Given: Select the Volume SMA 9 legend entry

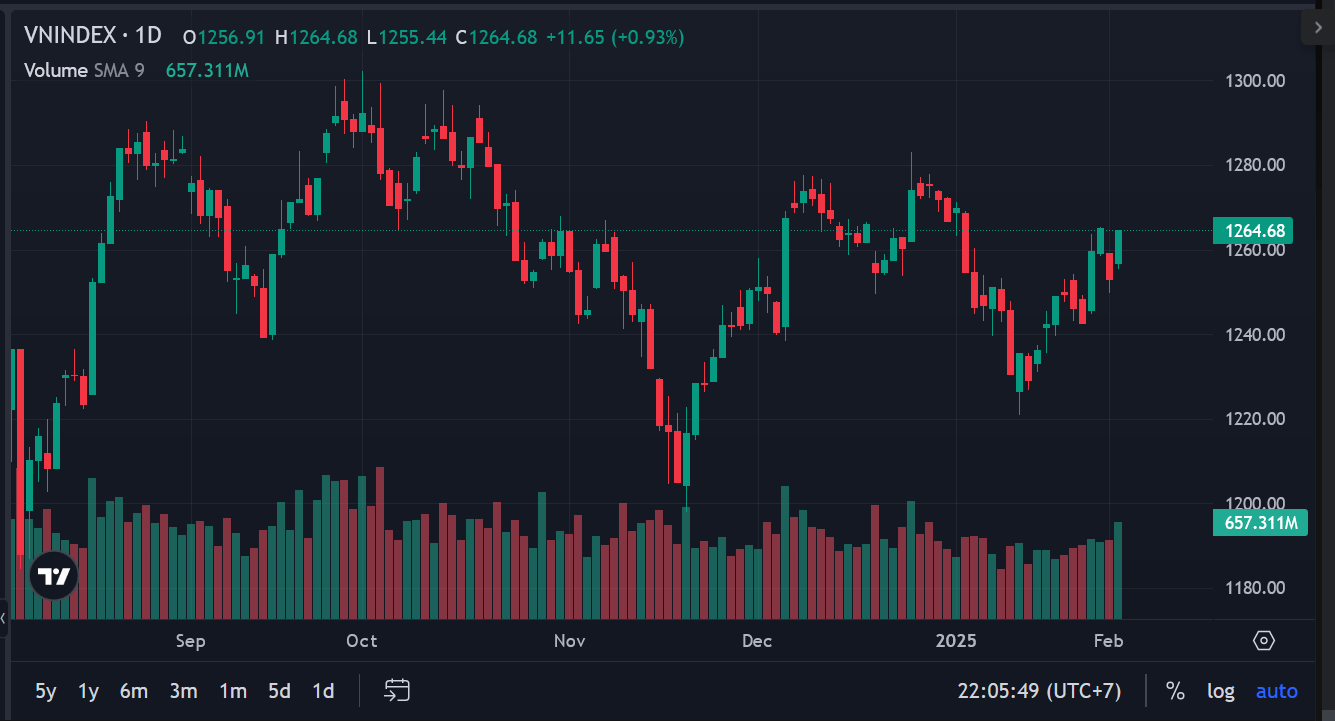Looking at the screenshot, I should (84, 70).
